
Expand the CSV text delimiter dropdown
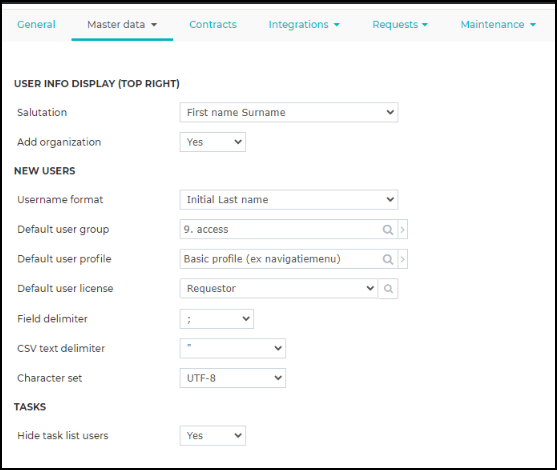(x=233, y=348)
